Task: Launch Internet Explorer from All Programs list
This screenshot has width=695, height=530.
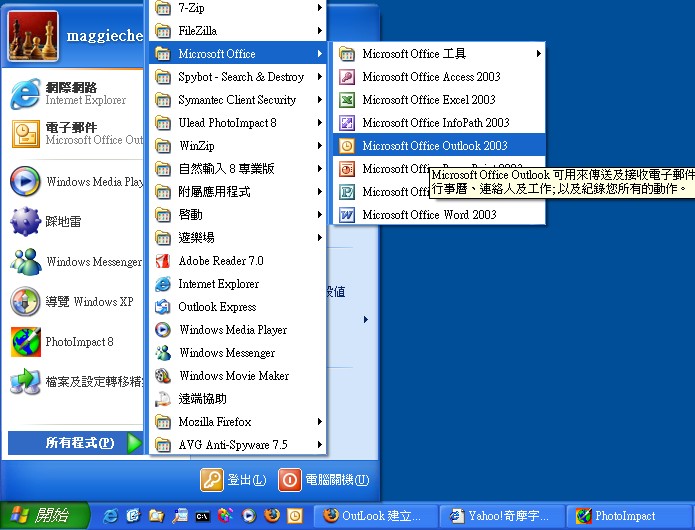Action: point(238,284)
